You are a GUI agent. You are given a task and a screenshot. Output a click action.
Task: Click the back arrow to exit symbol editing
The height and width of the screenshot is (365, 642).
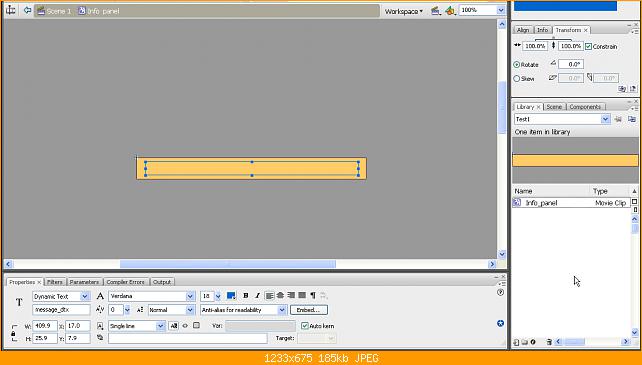27,10
